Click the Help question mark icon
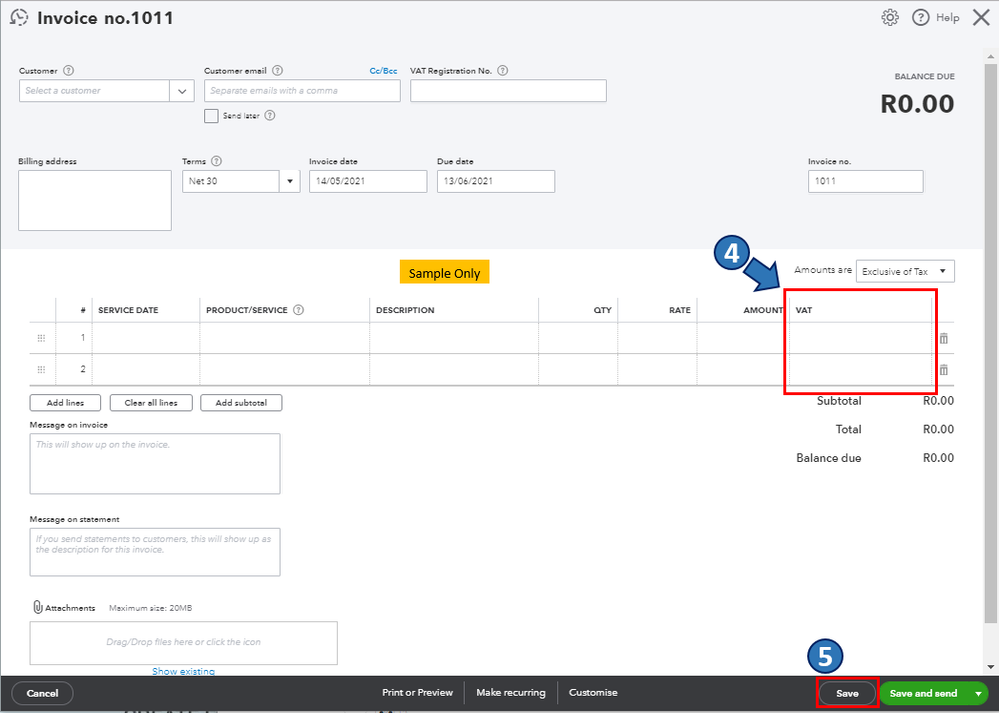The image size is (999, 713). click(921, 17)
